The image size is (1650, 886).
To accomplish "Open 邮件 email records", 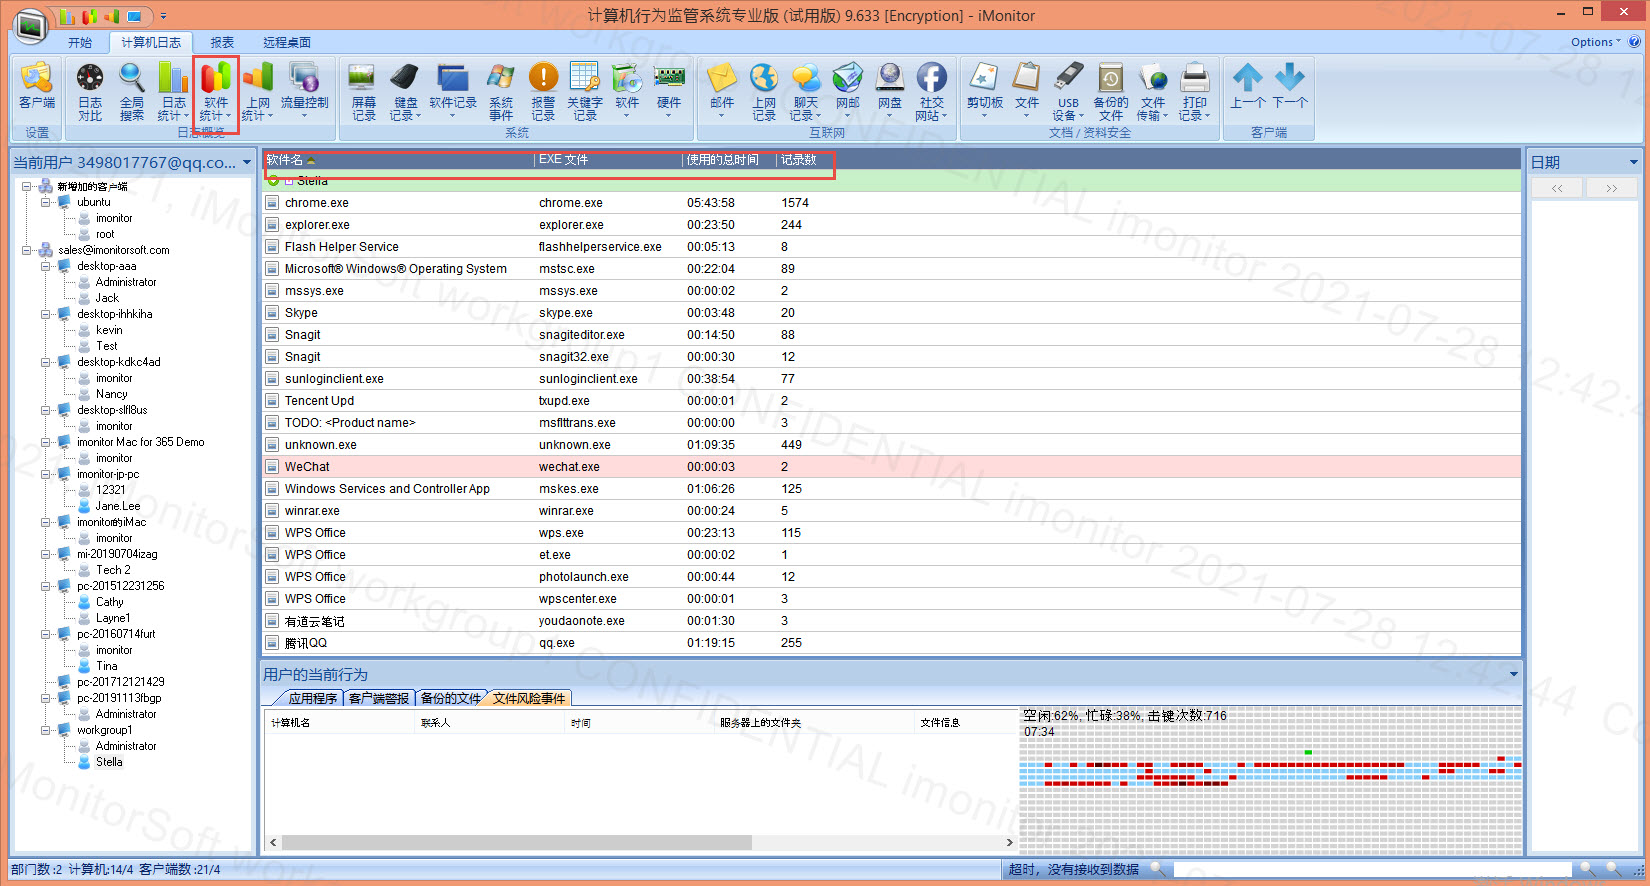I will coord(722,90).
